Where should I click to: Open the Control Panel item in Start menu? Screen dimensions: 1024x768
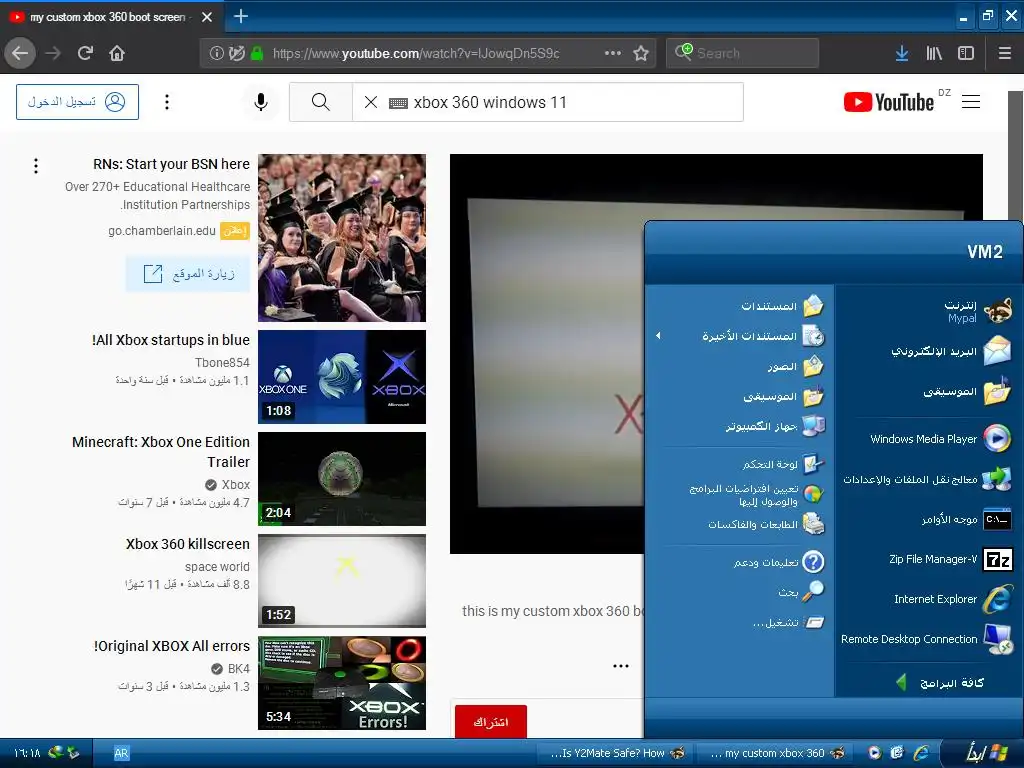tap(783, 464)
